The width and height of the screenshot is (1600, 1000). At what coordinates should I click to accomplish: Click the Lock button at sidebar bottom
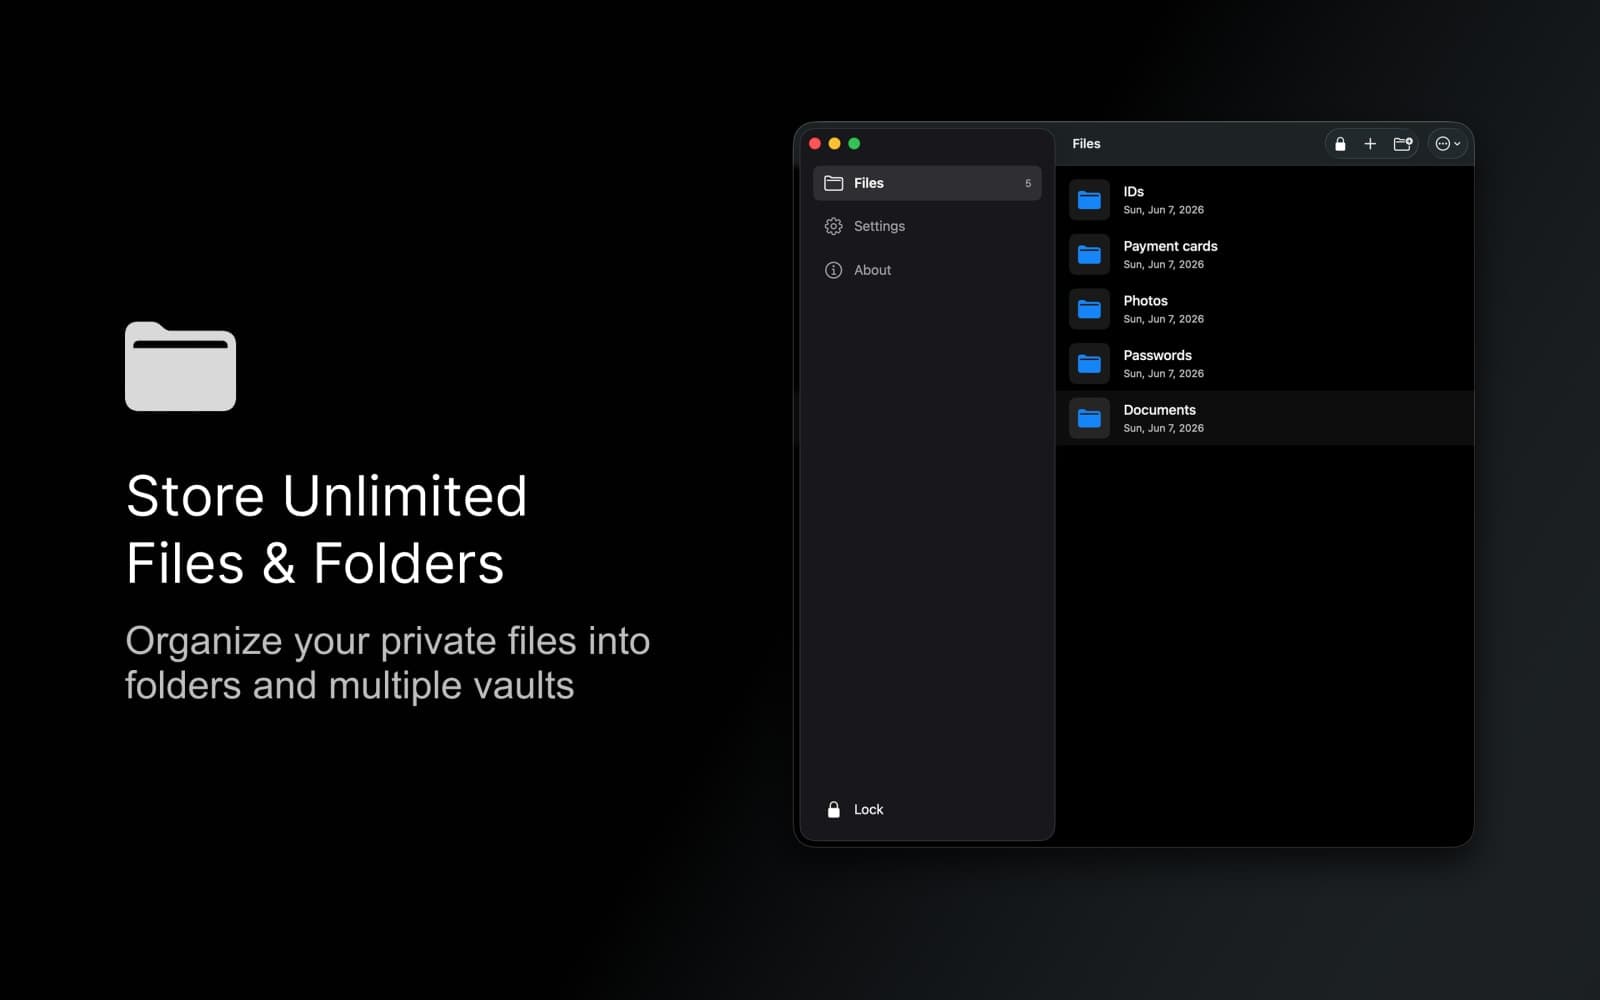[x=855, y=809]
